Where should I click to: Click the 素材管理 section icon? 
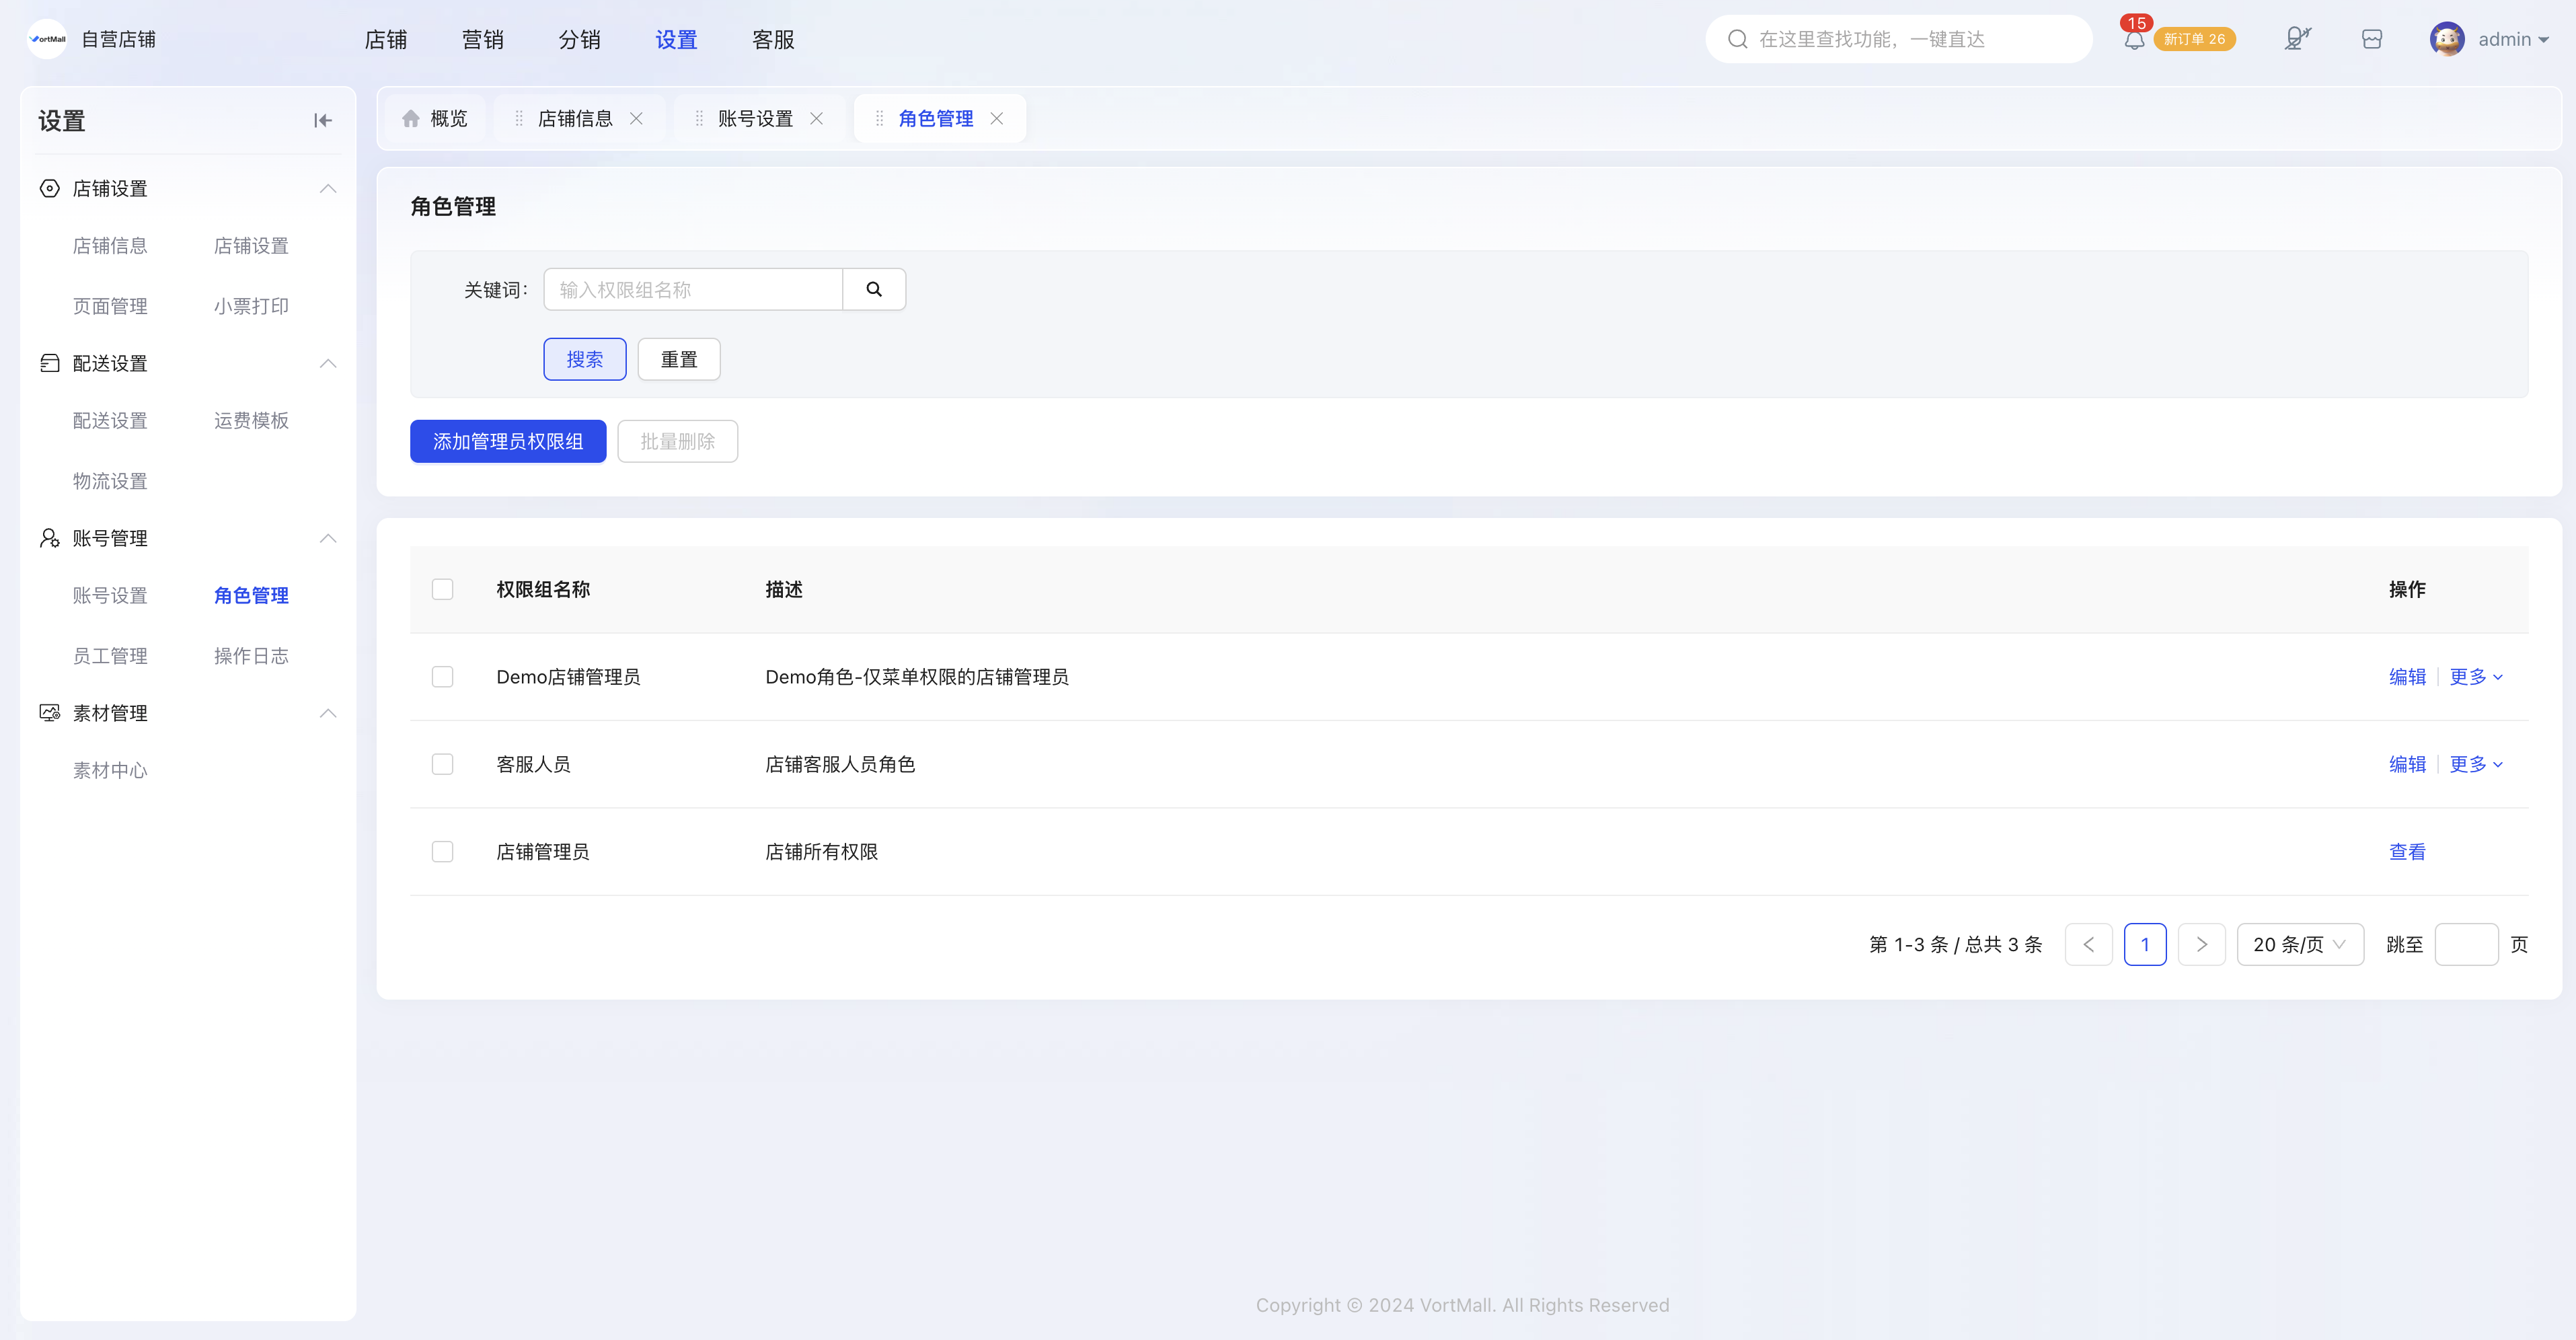click(49, 713)
